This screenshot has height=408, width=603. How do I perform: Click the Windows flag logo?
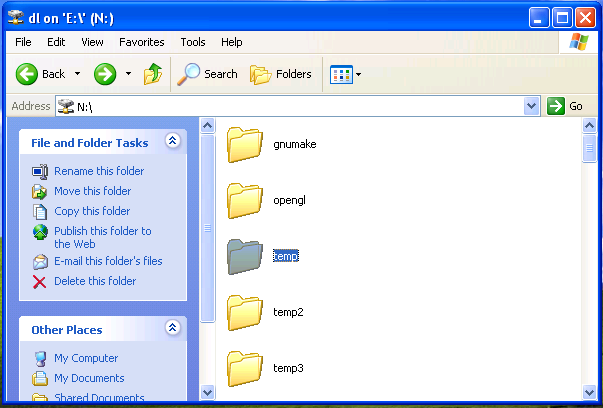pos(579,42)
